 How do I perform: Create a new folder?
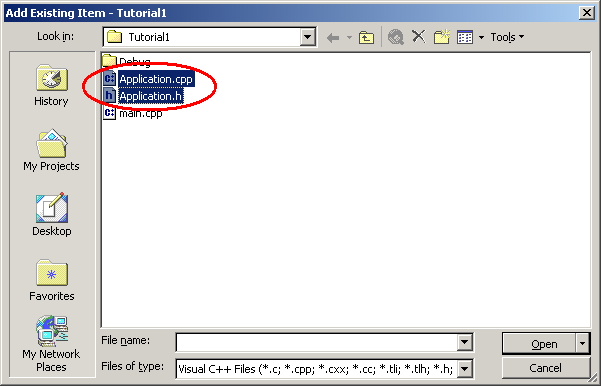[x=442, y=37]
